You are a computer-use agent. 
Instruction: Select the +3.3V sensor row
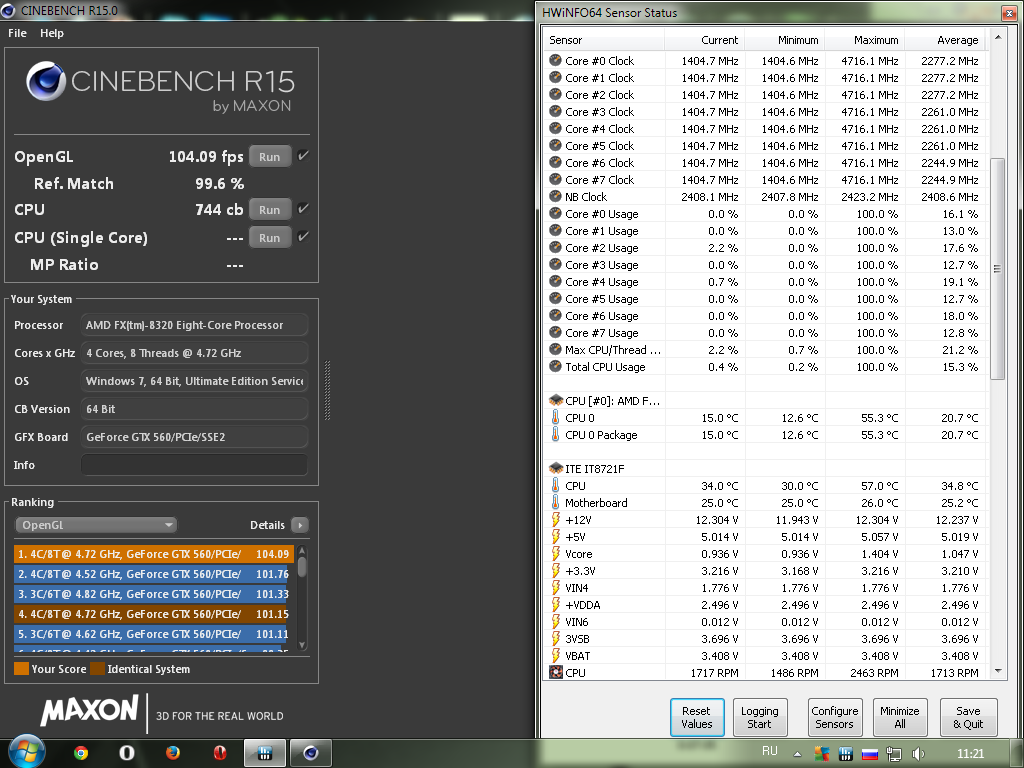click(765, 571)
